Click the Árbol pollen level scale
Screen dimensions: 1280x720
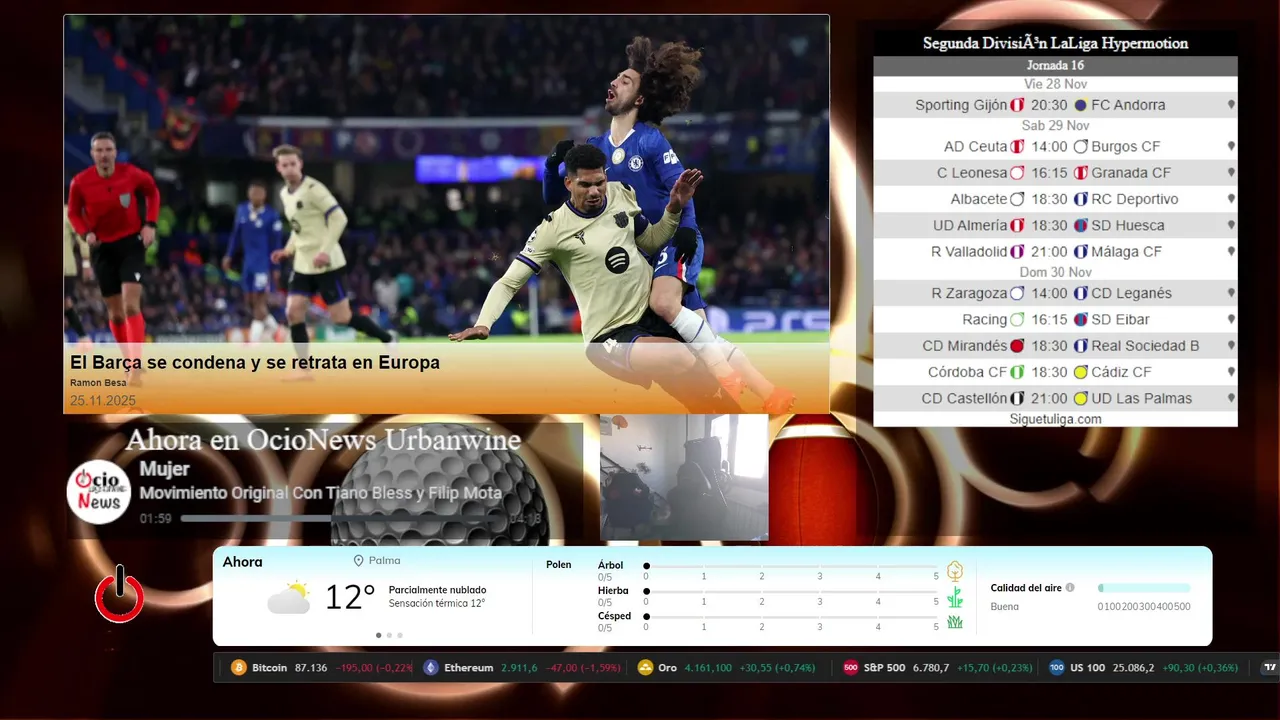pyautogui.click(x=791, y=566)
